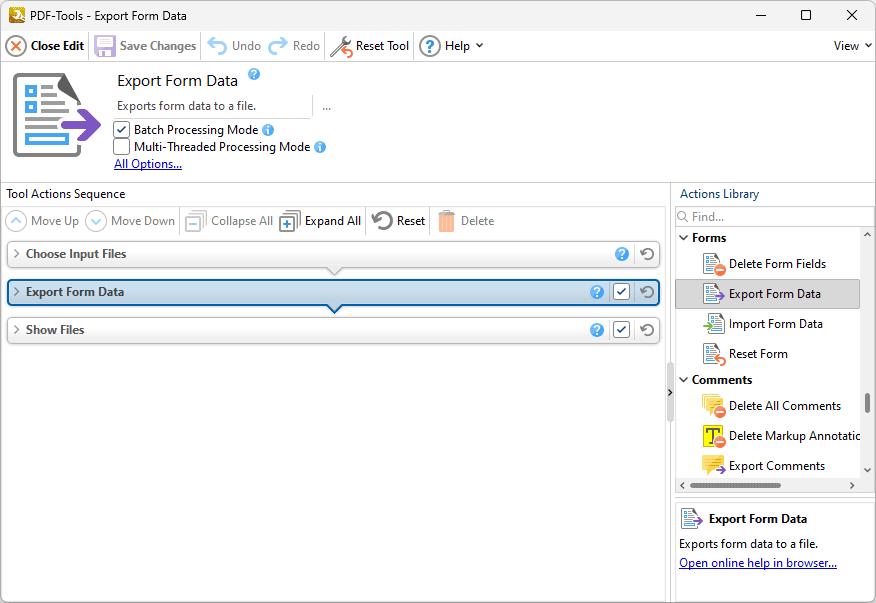Click the ellipsis button beside description
The height and width of the screenshot is (603, 876).
[x=326, y=107]
